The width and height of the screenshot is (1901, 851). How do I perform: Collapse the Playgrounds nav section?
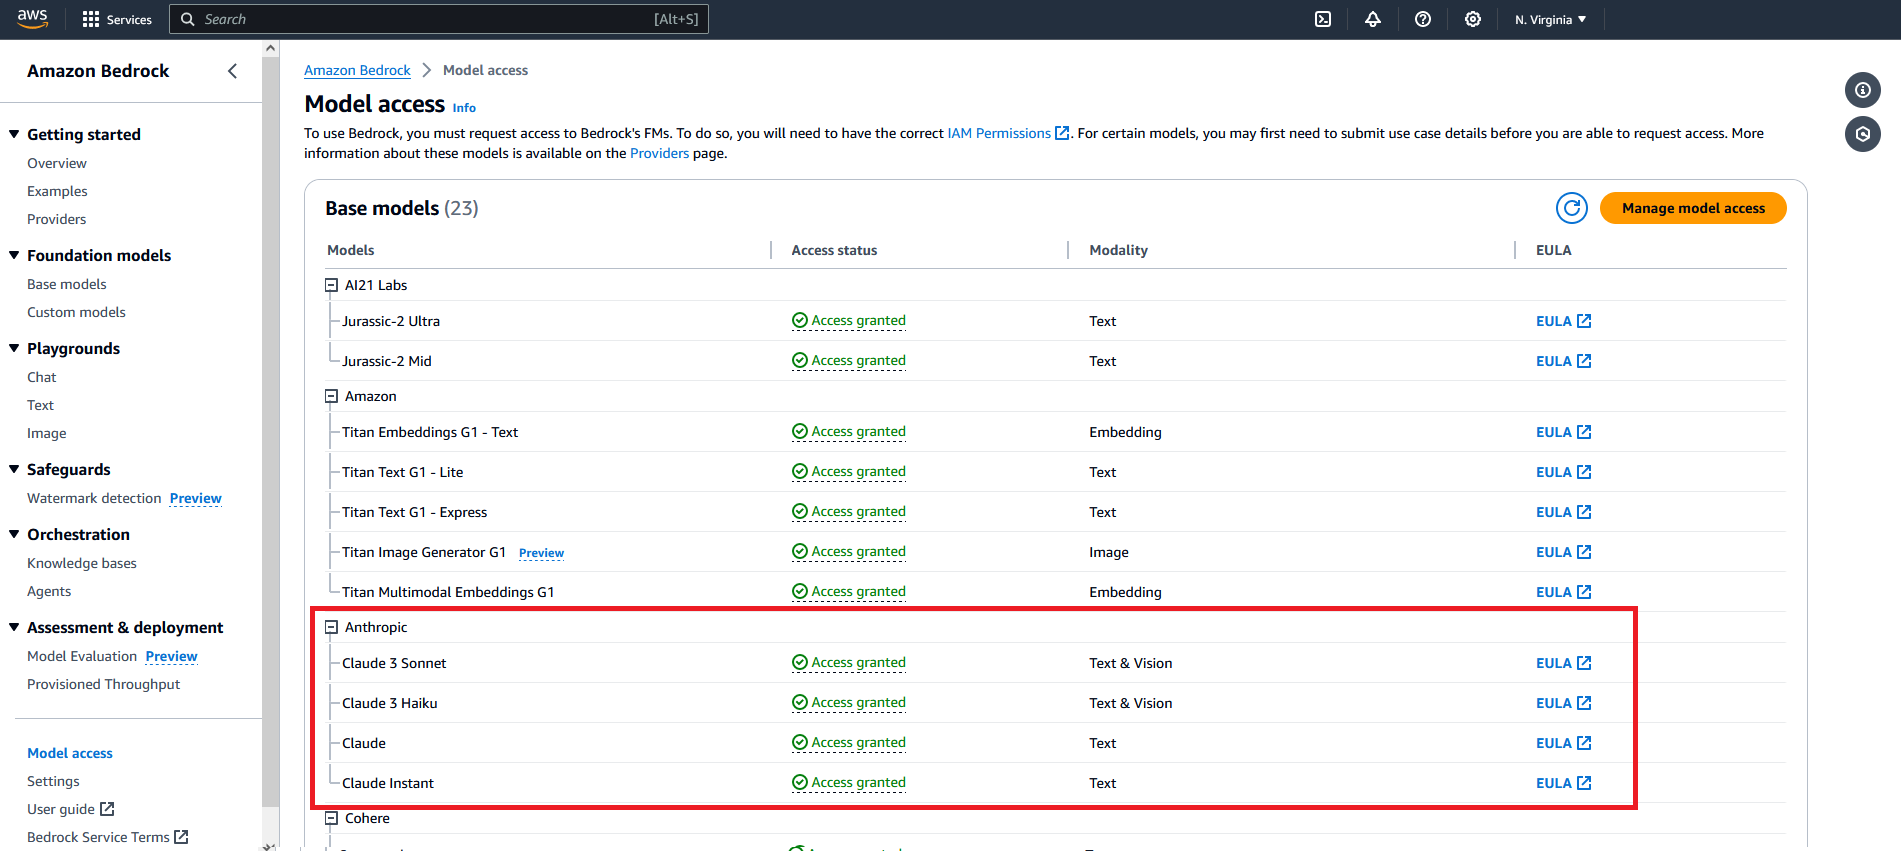pyautogui.click(x=14, y=348)
